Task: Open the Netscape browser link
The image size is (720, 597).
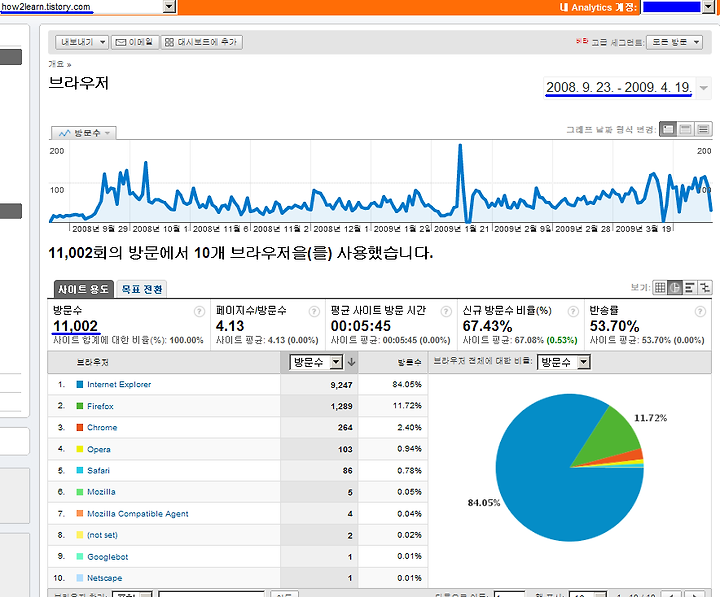Action: [x=104, y=578]
